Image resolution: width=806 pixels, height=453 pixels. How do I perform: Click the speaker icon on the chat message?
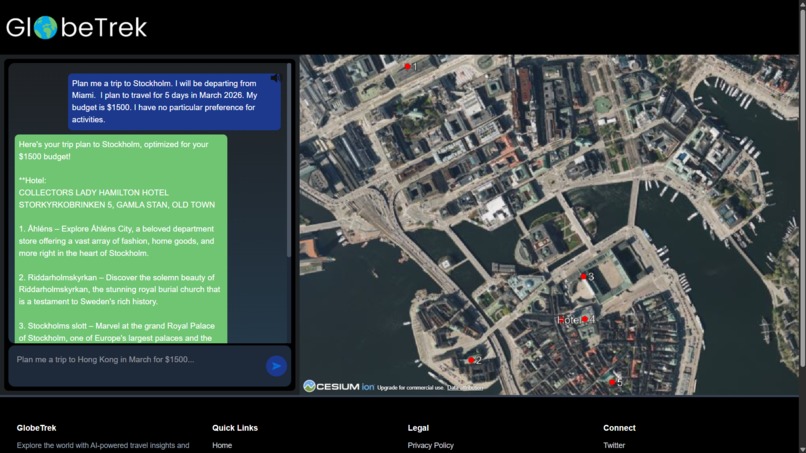(276, 78)
